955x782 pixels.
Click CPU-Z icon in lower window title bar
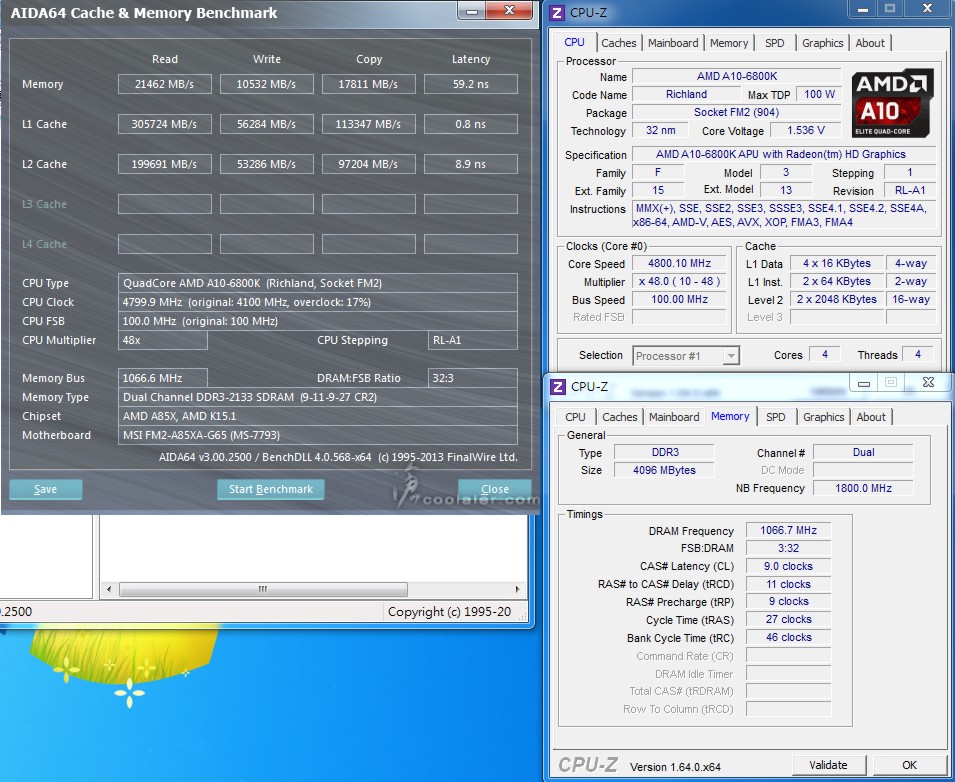point(556,387)
